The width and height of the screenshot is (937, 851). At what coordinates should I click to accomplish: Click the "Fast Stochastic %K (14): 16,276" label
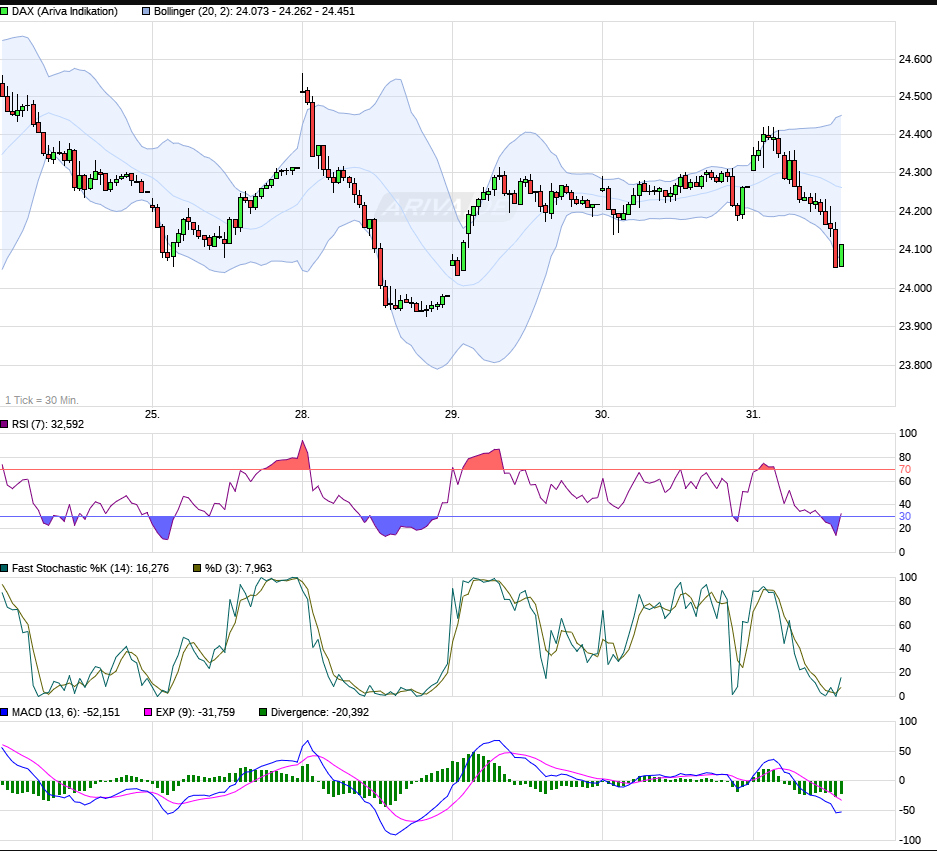click(90, 568)
